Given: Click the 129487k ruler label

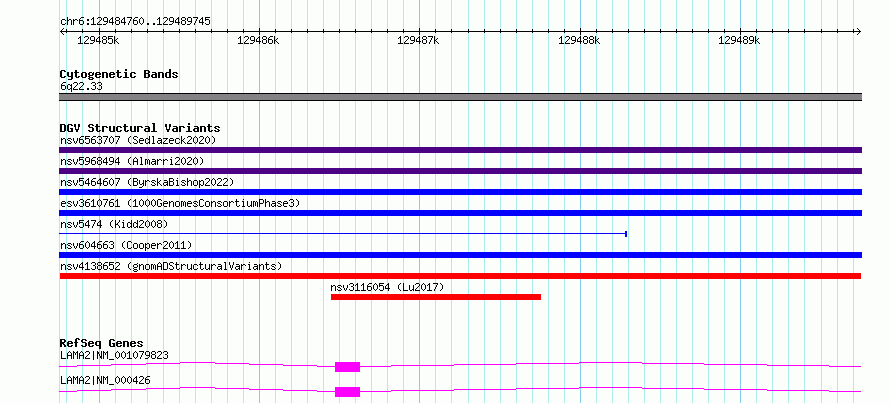Looking at the screenshot, I should pyautogui.click(x=418, y=40).
